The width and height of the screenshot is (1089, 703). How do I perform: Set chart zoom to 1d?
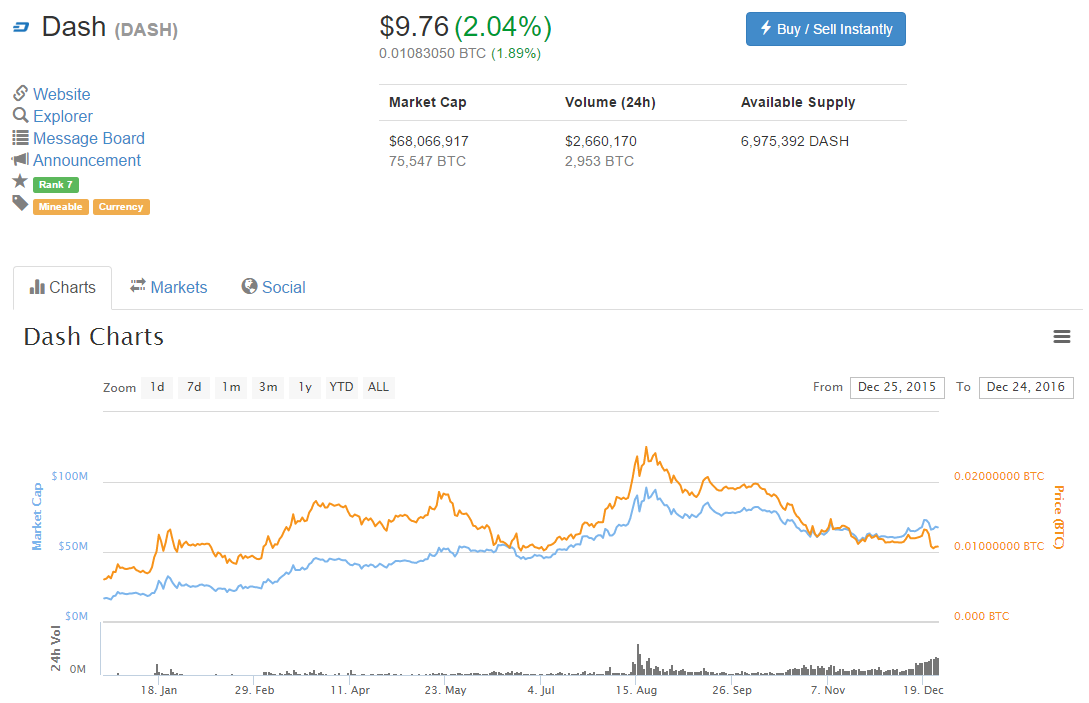(158, 388)
